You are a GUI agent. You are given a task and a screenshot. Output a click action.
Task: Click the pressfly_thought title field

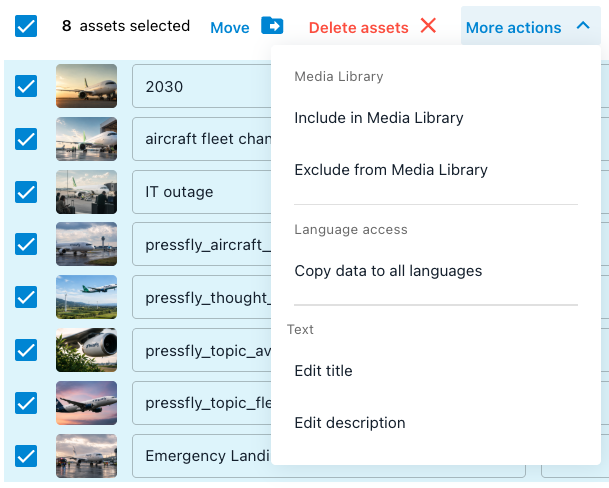(x=202, y=297)
